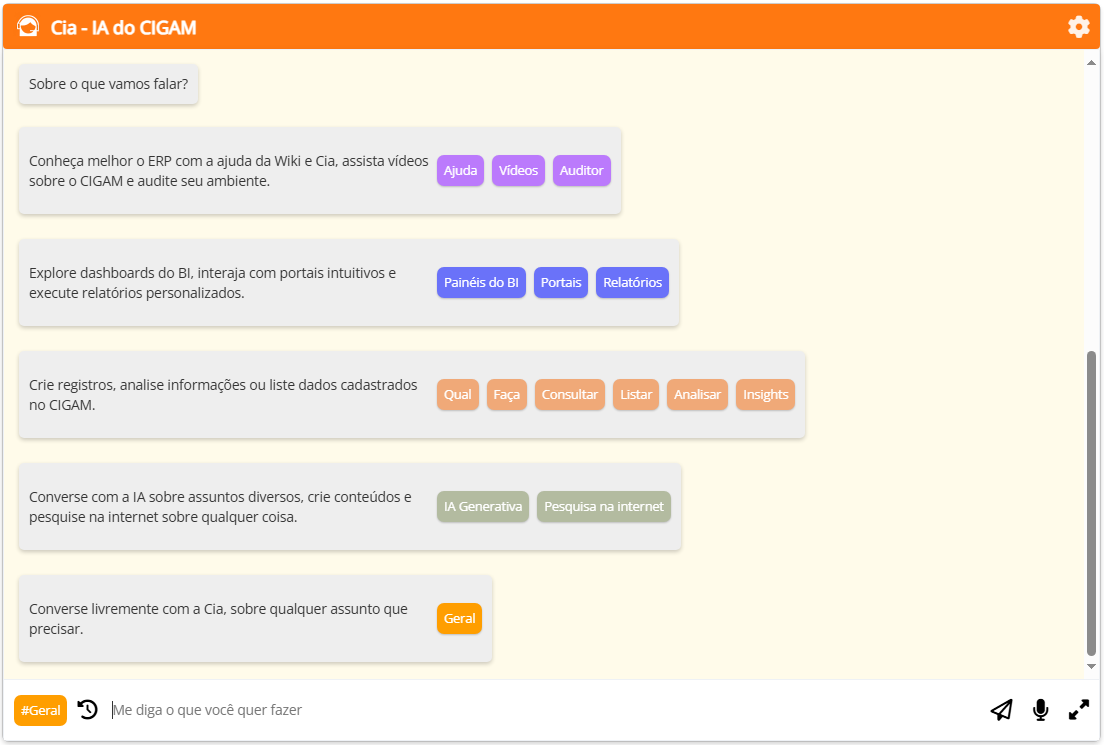Select Painéis do BI
Image resolution: width=1104 pixels, height=745 pixels.
coord(481,282)
